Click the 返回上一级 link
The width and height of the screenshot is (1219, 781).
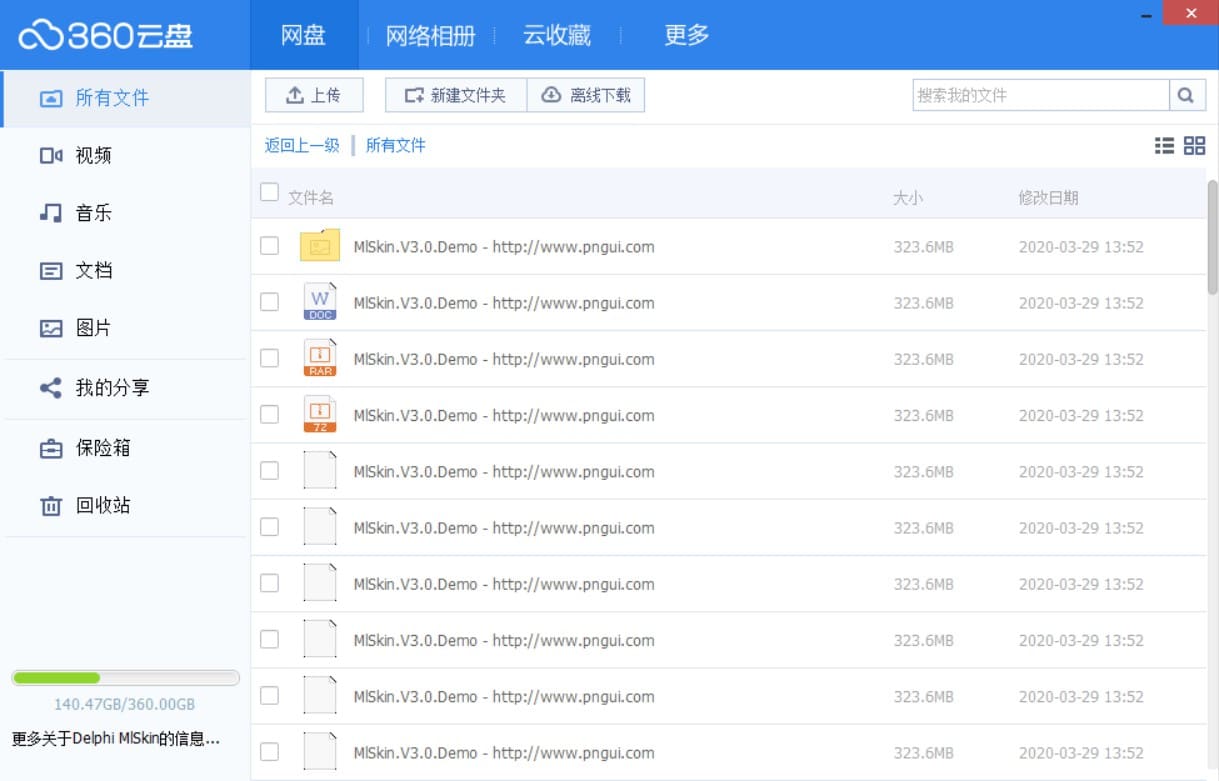click(x=302, y=145)
